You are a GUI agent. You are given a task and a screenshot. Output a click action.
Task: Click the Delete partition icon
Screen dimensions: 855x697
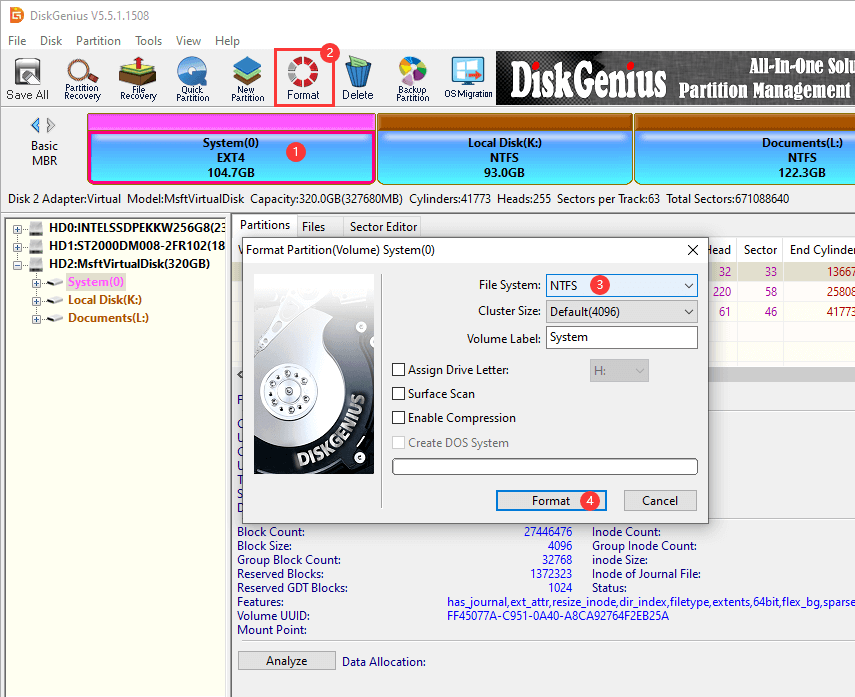(357, 78)
